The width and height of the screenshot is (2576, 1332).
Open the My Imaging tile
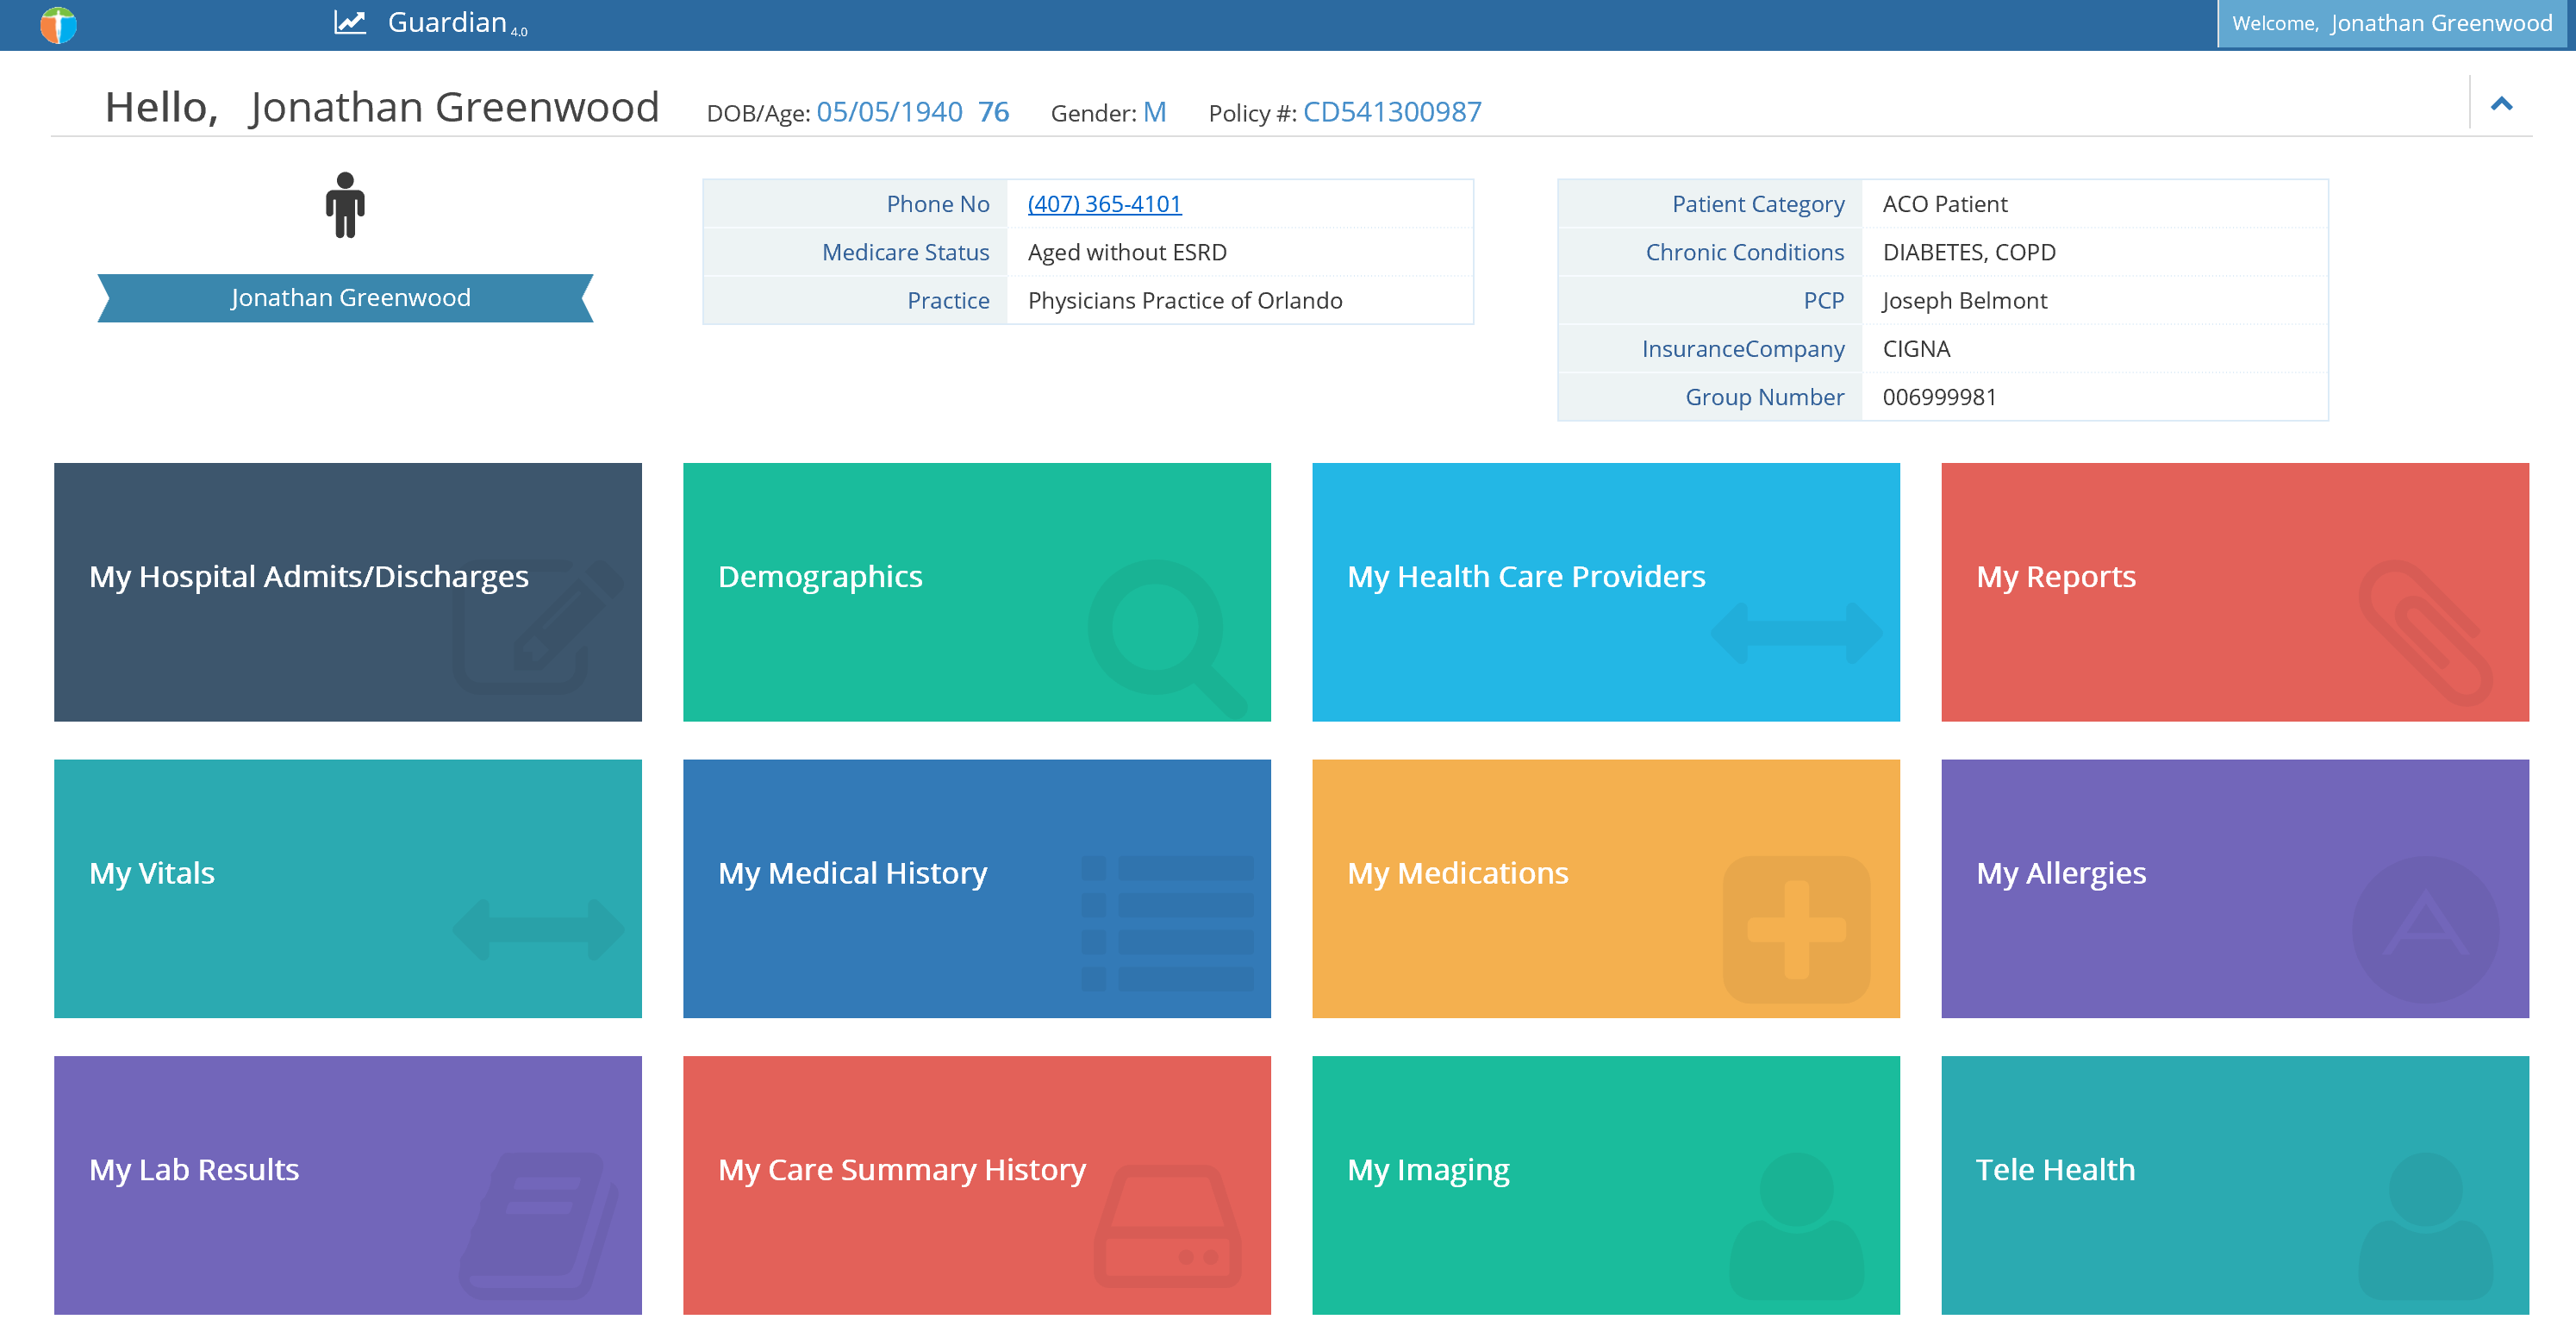[x=1606, y=1185]
